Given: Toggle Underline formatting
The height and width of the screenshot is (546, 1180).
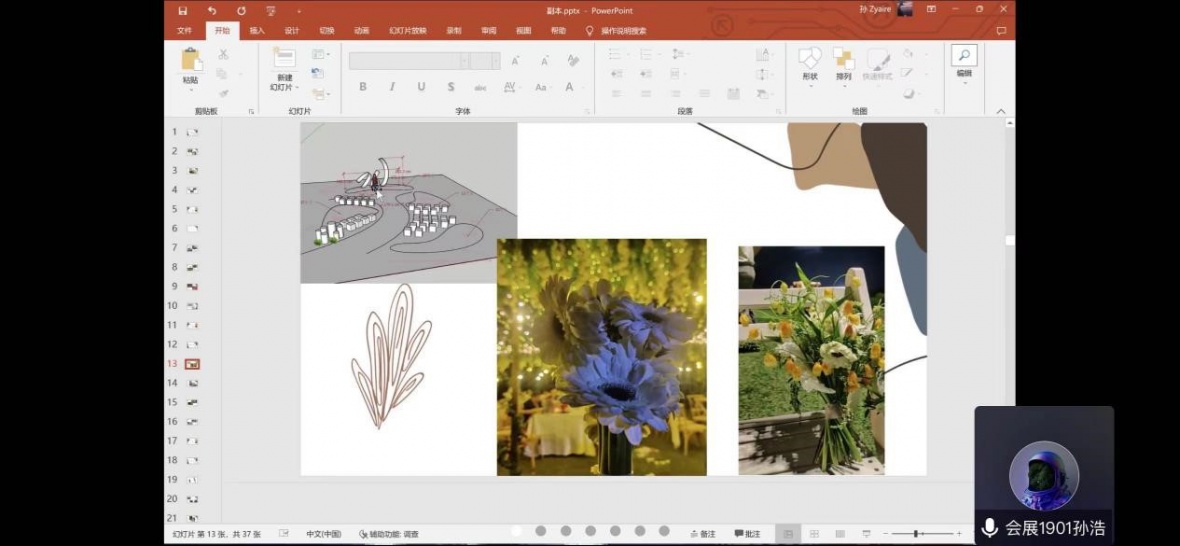Looking at the screenshot, I should click(x=421, y=87).
